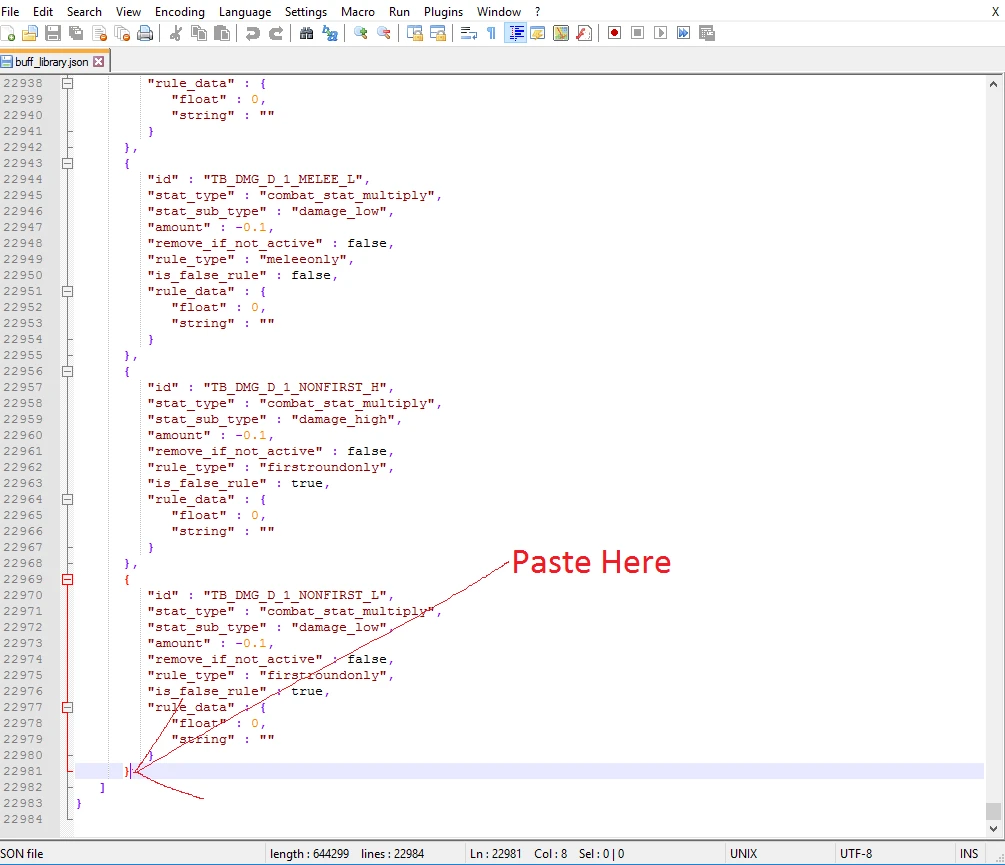The width and height of the screenshot is (1005, 865).
Task: Click INS indicator in status bar
Action: (968, 854)
